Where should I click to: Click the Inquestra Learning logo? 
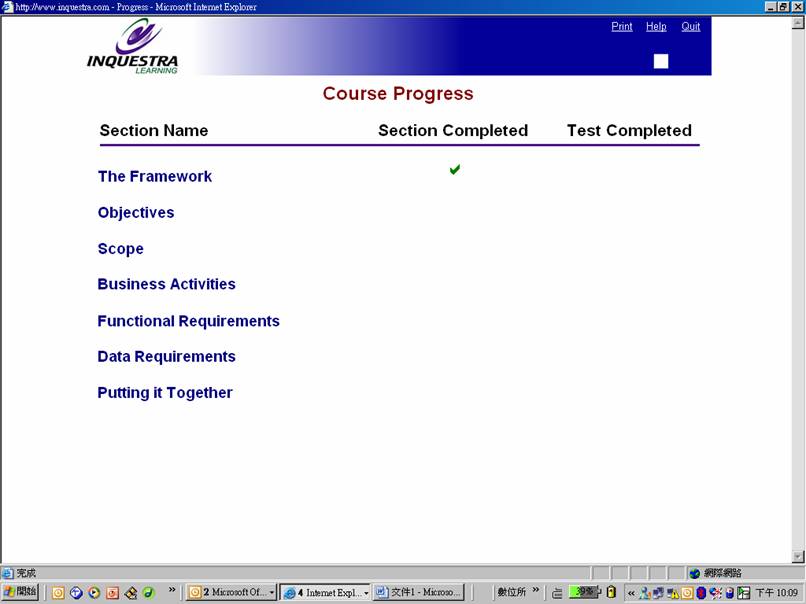[132, 47]
